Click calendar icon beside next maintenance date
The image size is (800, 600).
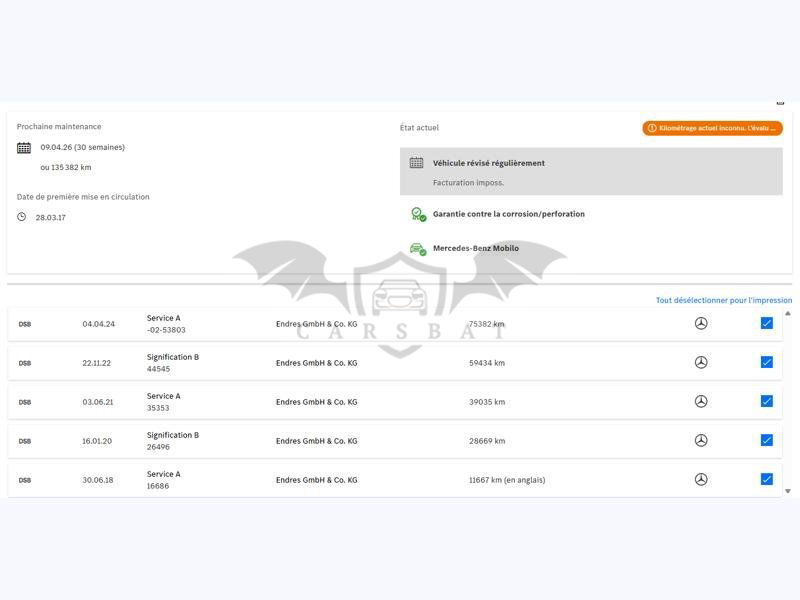(24, 148)
